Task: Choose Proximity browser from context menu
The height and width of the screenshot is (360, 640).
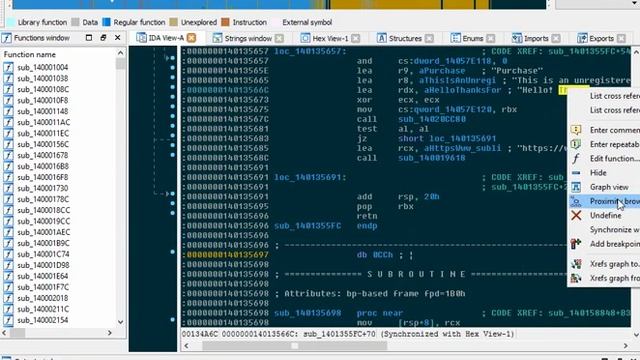Action: (604, 202)
